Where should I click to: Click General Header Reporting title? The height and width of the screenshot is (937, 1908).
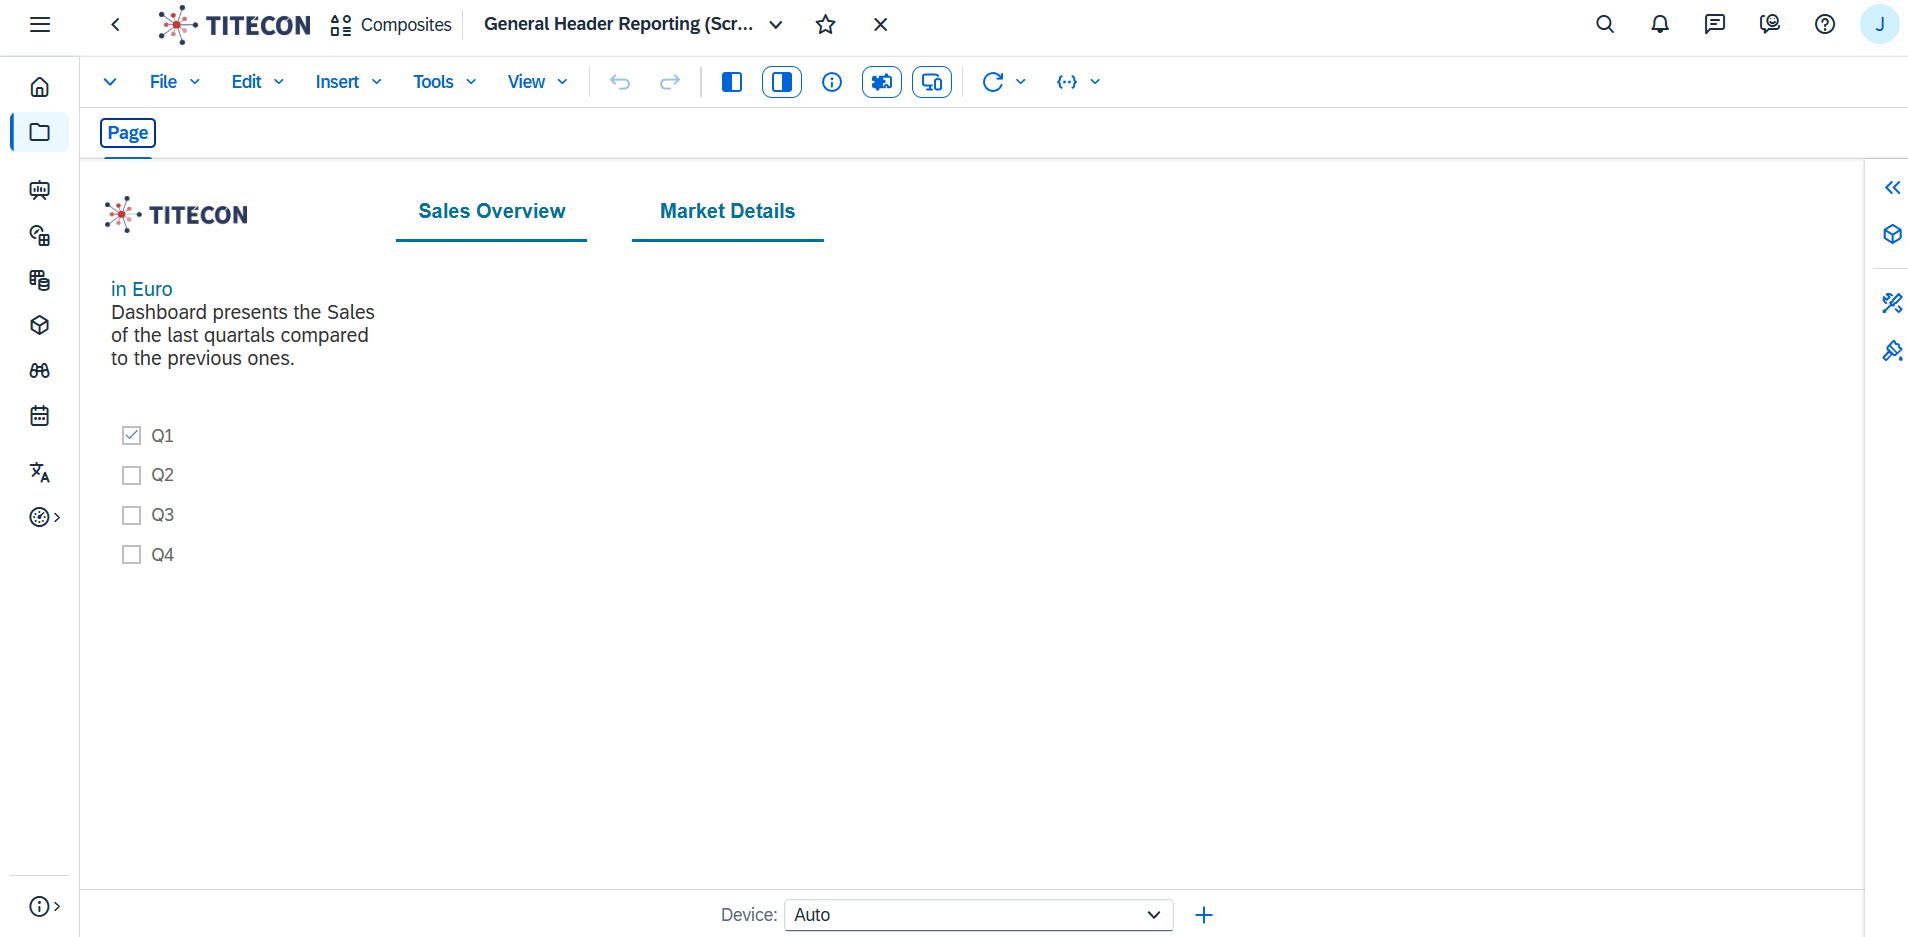pyautogui.click(x=619, y=24)
